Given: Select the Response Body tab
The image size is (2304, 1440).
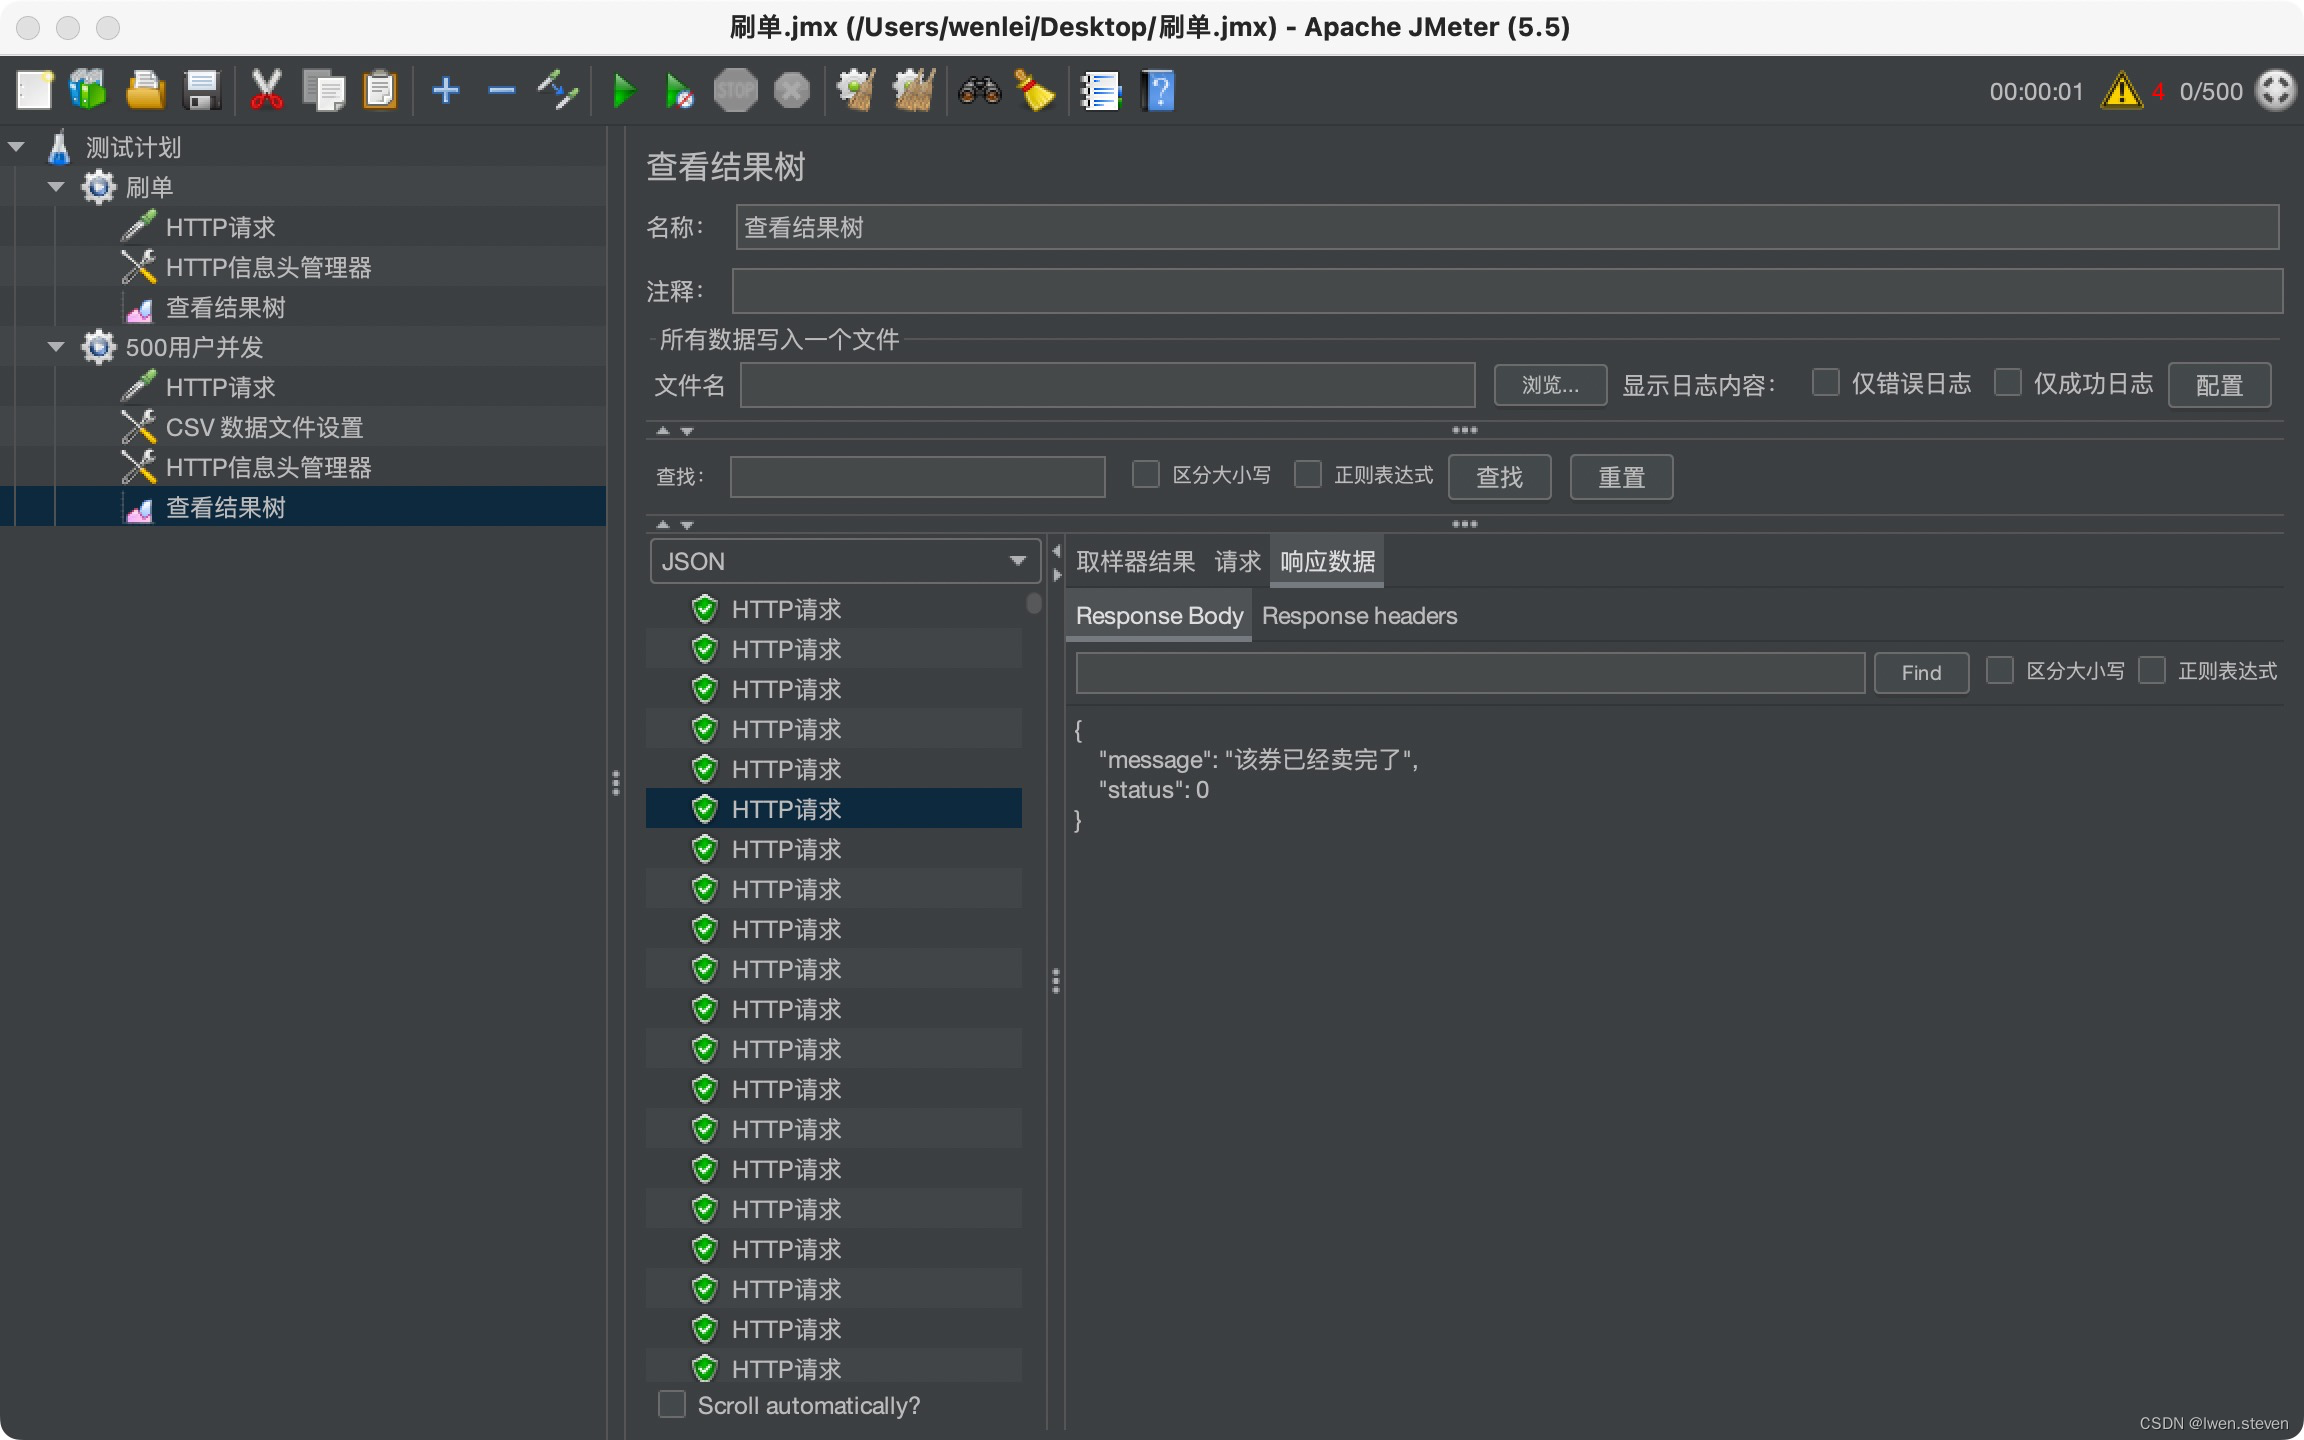Looking at the screenshot, I should [1159, 616].
